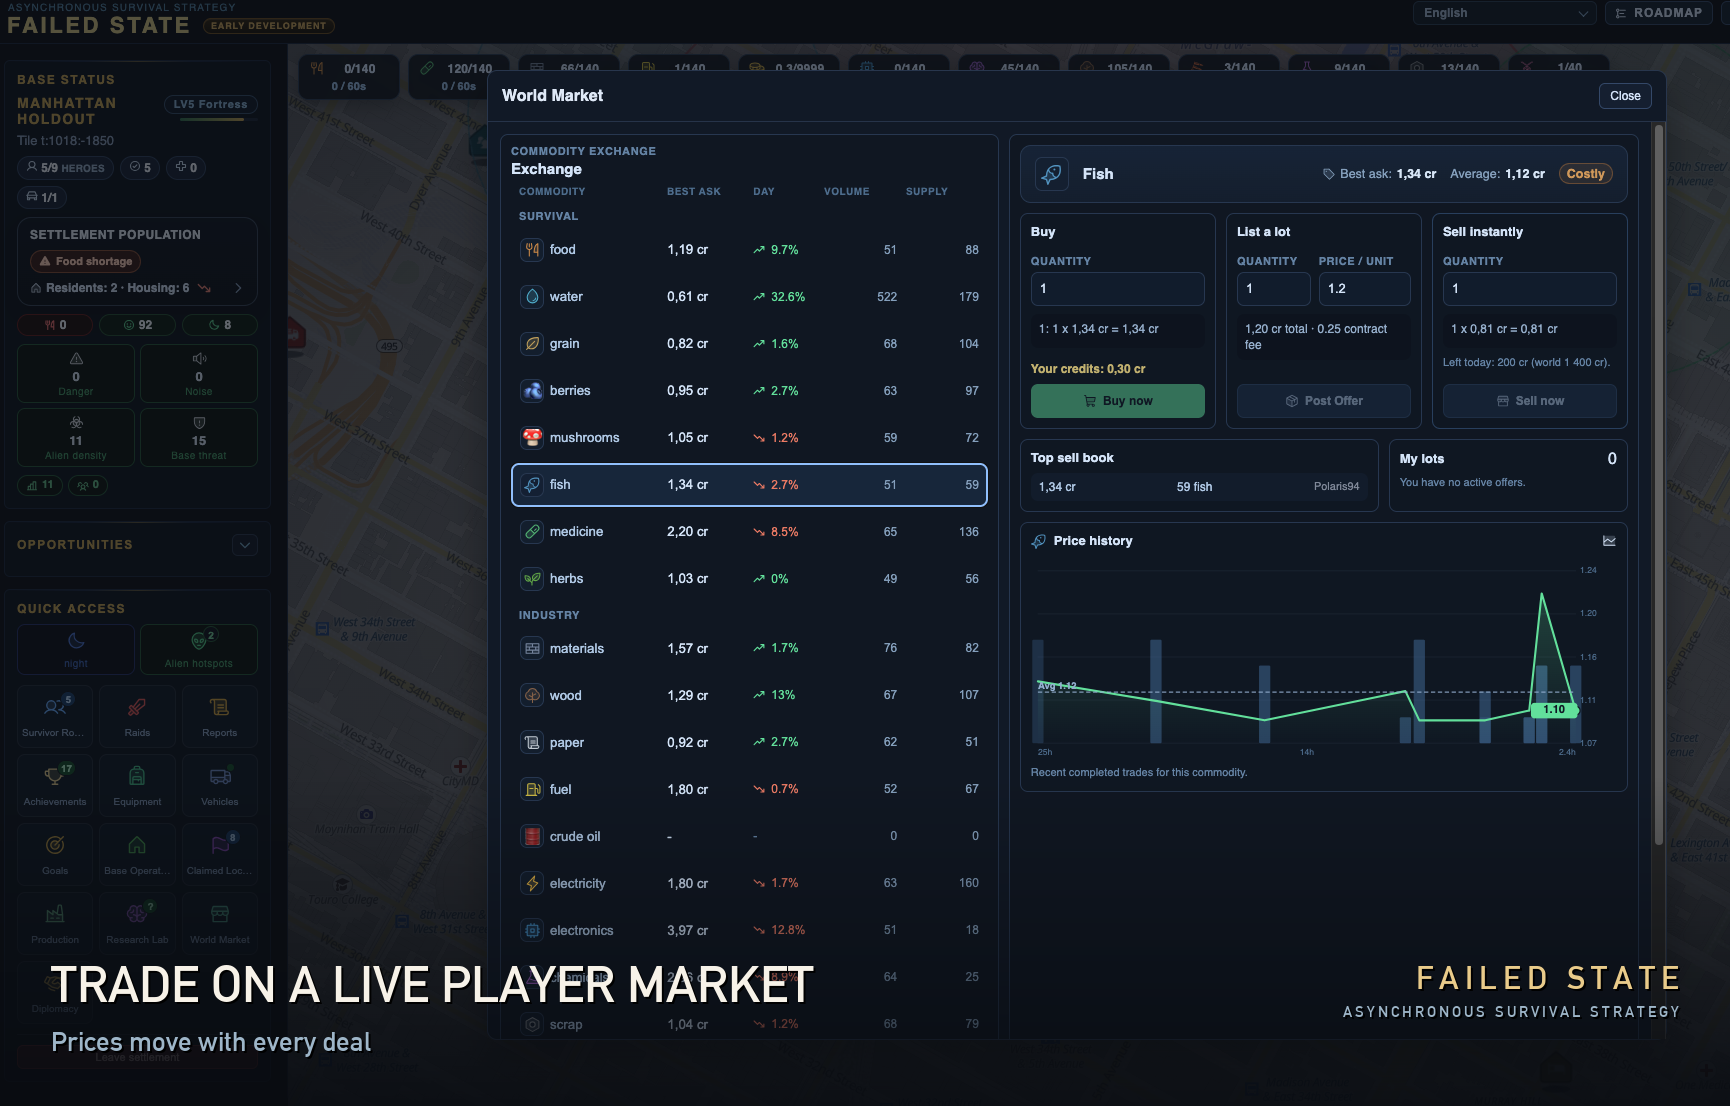Select the electricity bolt icon
The image size is (1730, 1106).
[x=532, y=884]
